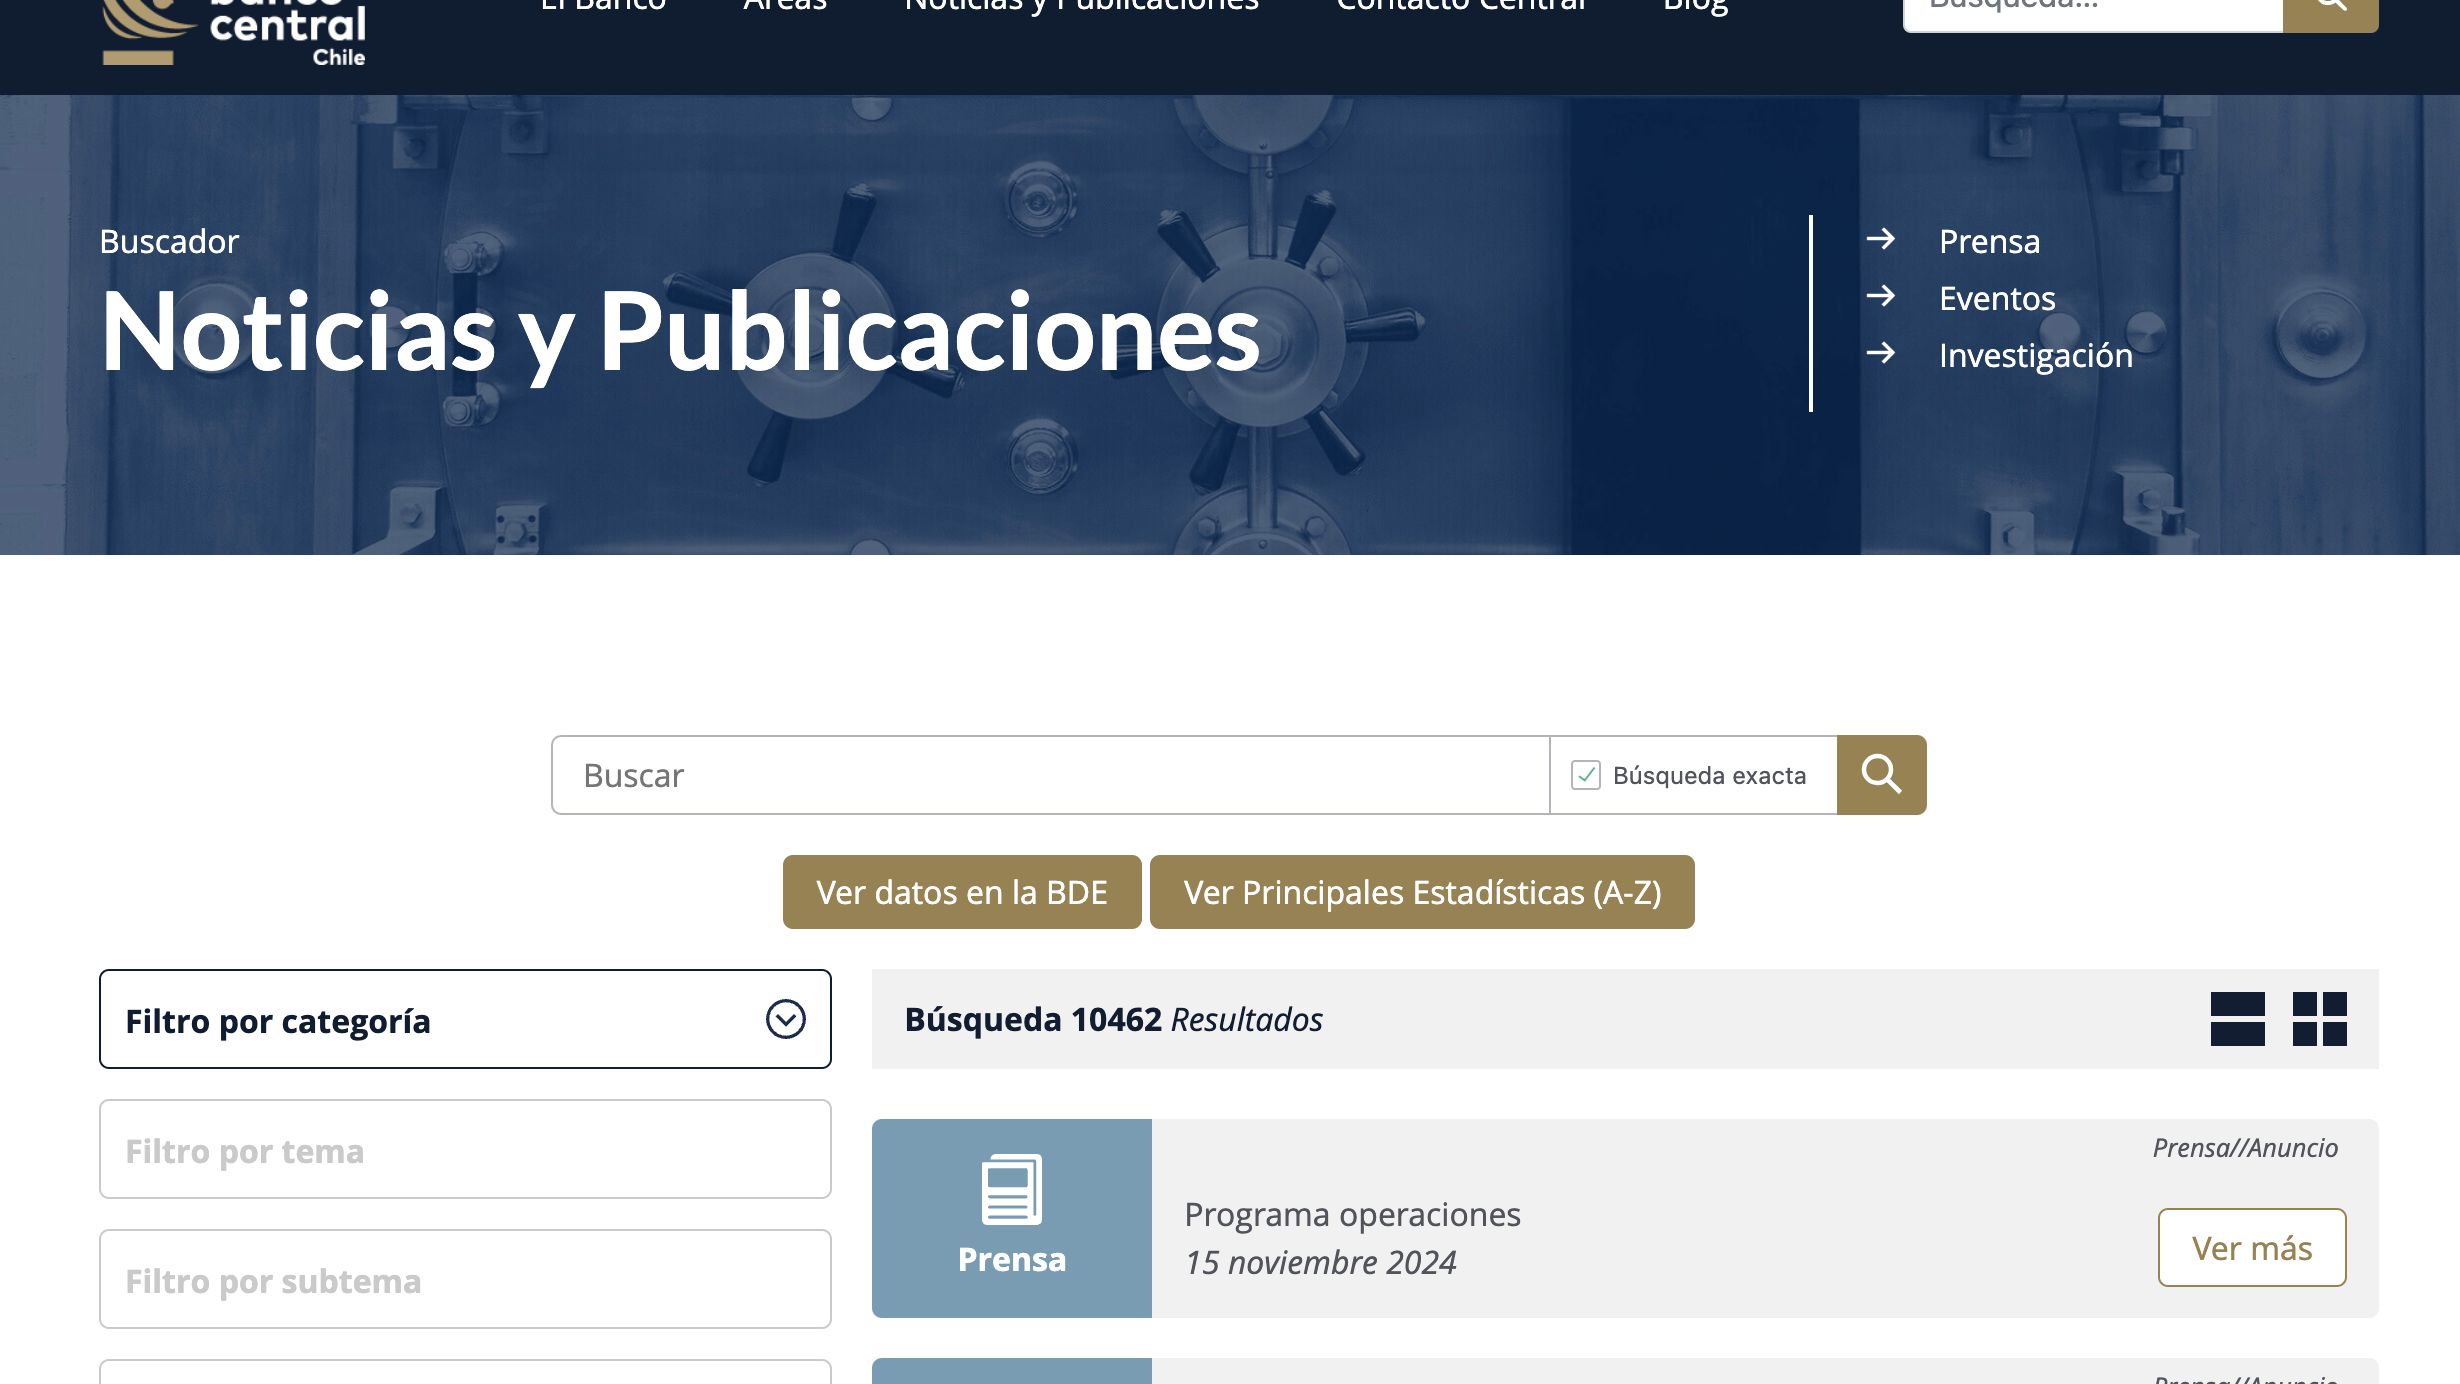Viewport: 2460px width, 1384px height.
Task: Click Ver Principales Estadísticas (A-Z) button
Action: coord(1422,892)
